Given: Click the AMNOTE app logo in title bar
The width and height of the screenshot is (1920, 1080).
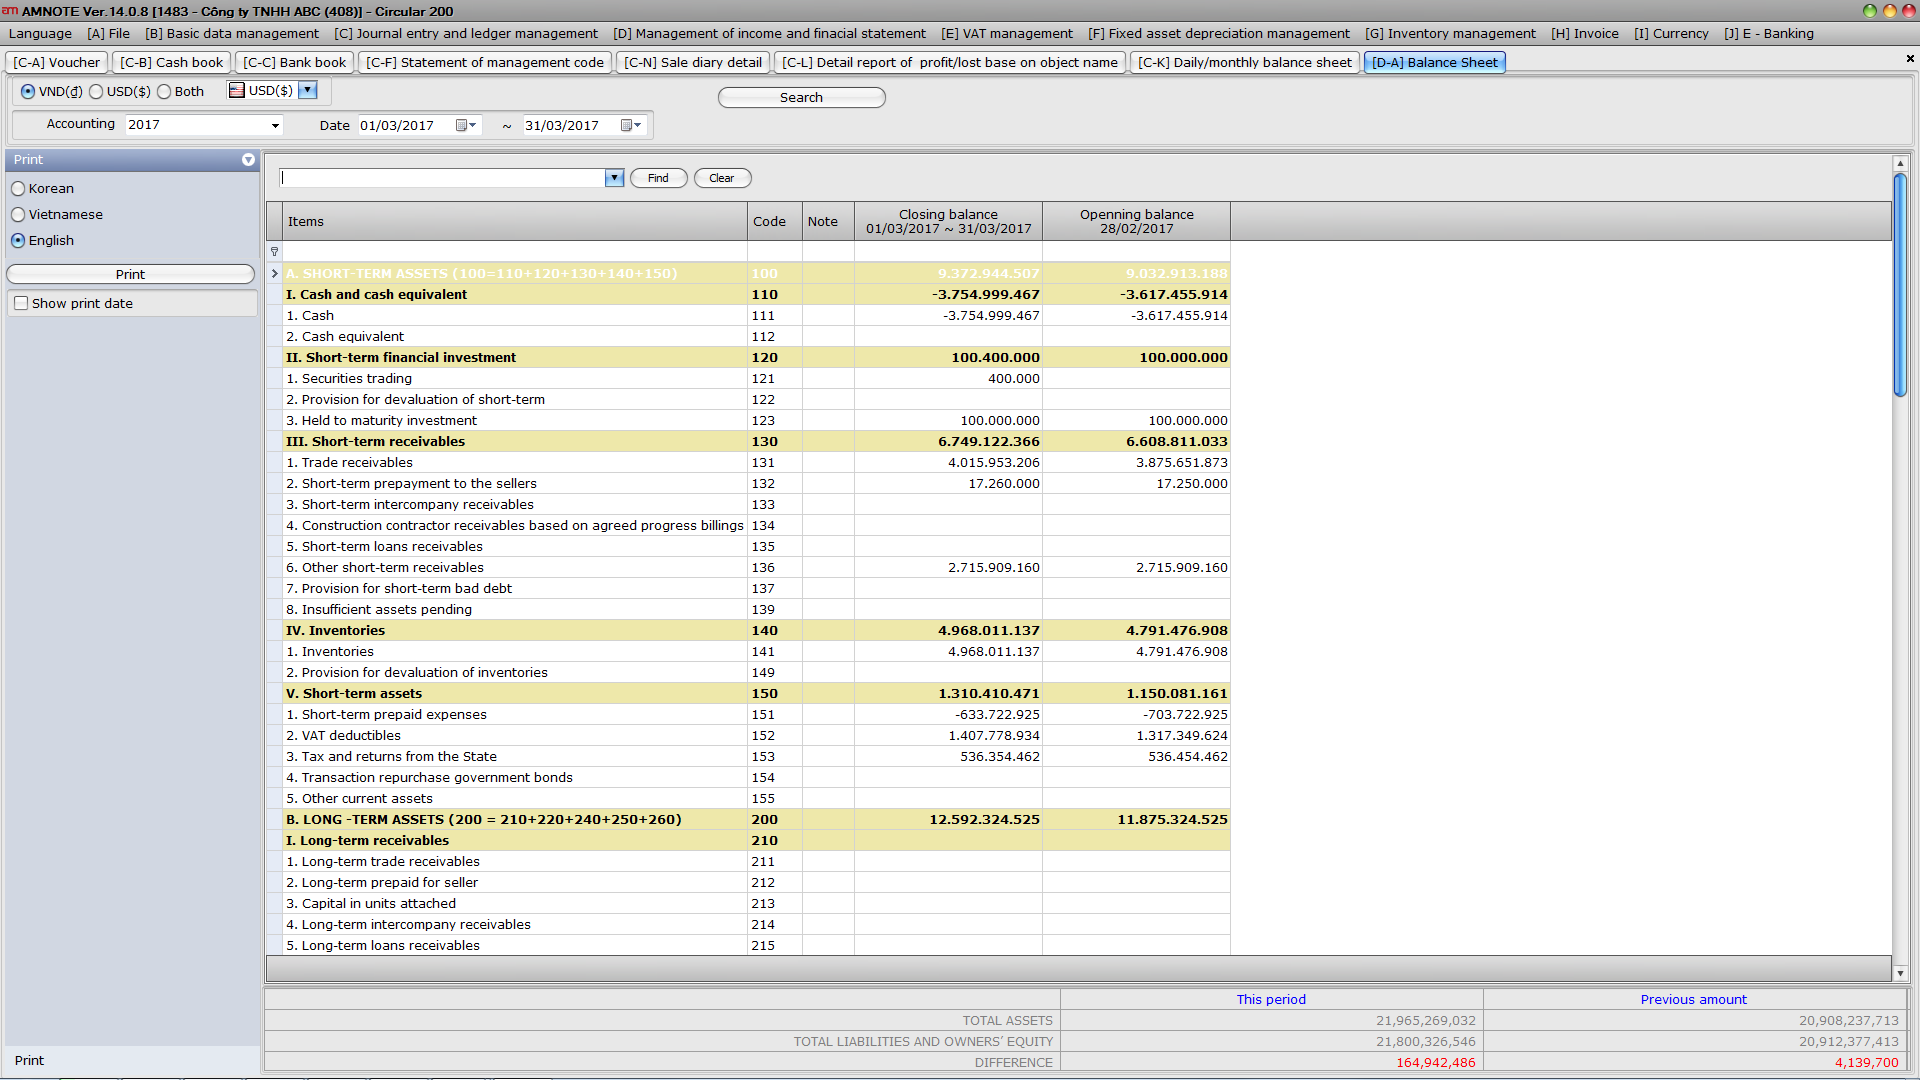Looking at the screenshot, I should [x=10, y=11].
